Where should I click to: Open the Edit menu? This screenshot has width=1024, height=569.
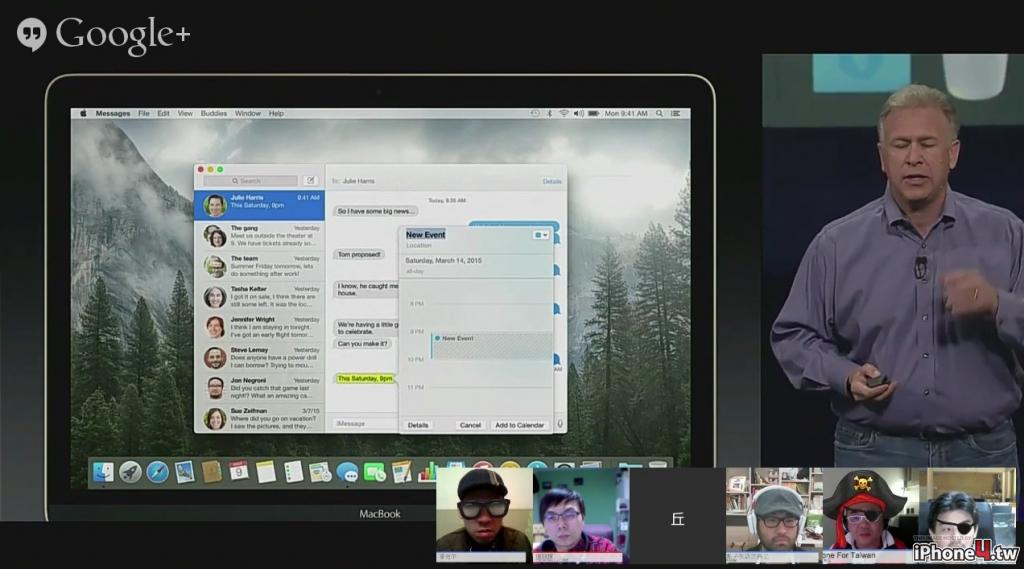click(x=163, y=114)
